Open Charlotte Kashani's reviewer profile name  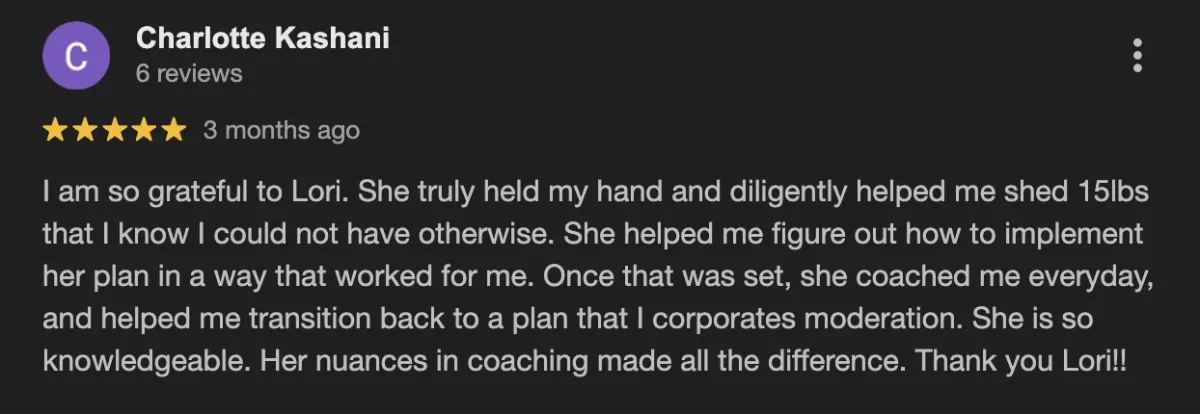tap(263, 39)
